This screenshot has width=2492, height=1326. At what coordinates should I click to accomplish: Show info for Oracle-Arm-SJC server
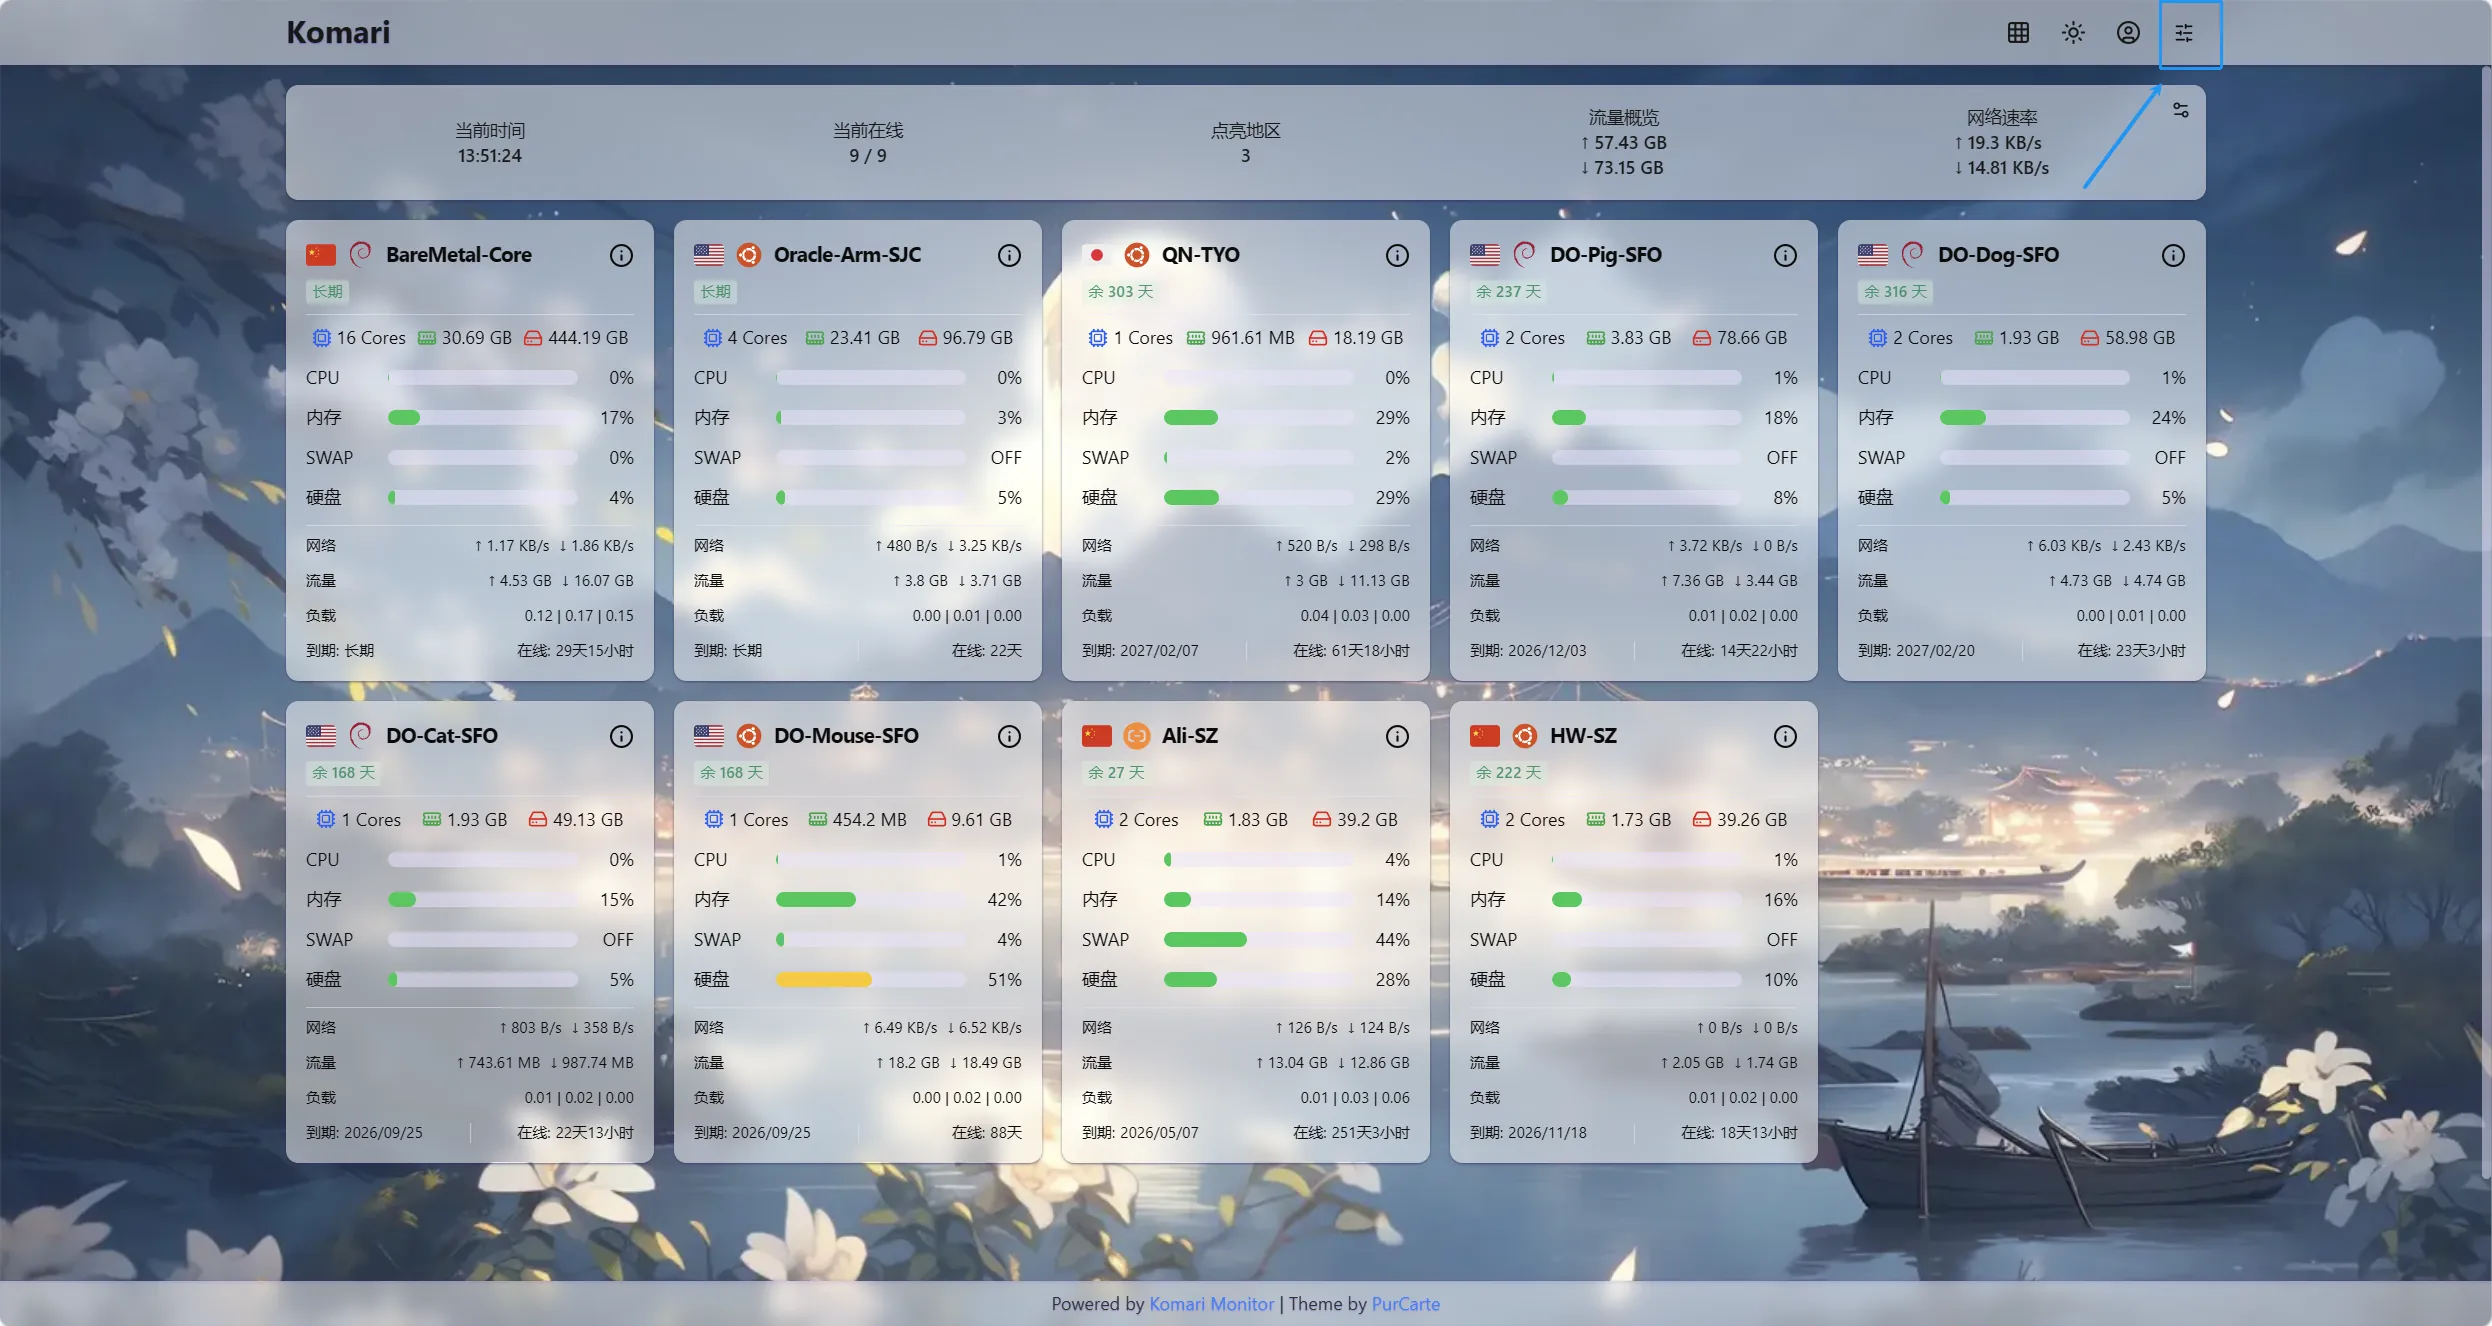pyautogui.click(x=1009, y=255)
